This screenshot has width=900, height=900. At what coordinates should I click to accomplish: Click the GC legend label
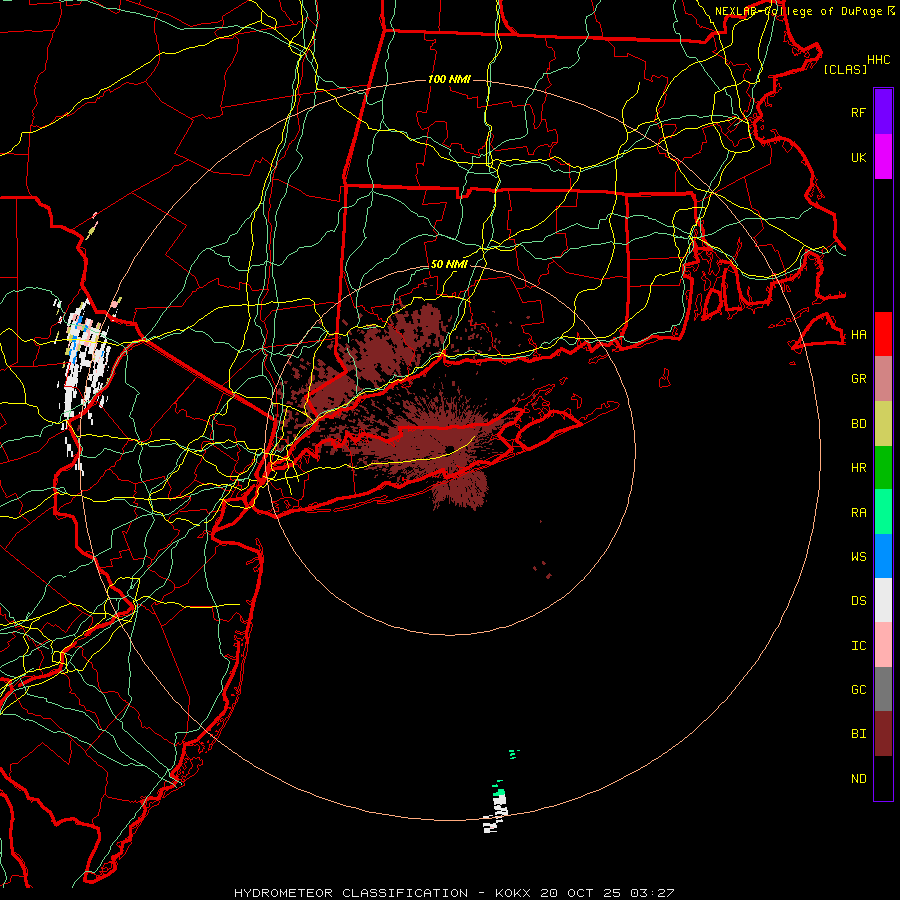pyautogui.click(x=859, y=690)
